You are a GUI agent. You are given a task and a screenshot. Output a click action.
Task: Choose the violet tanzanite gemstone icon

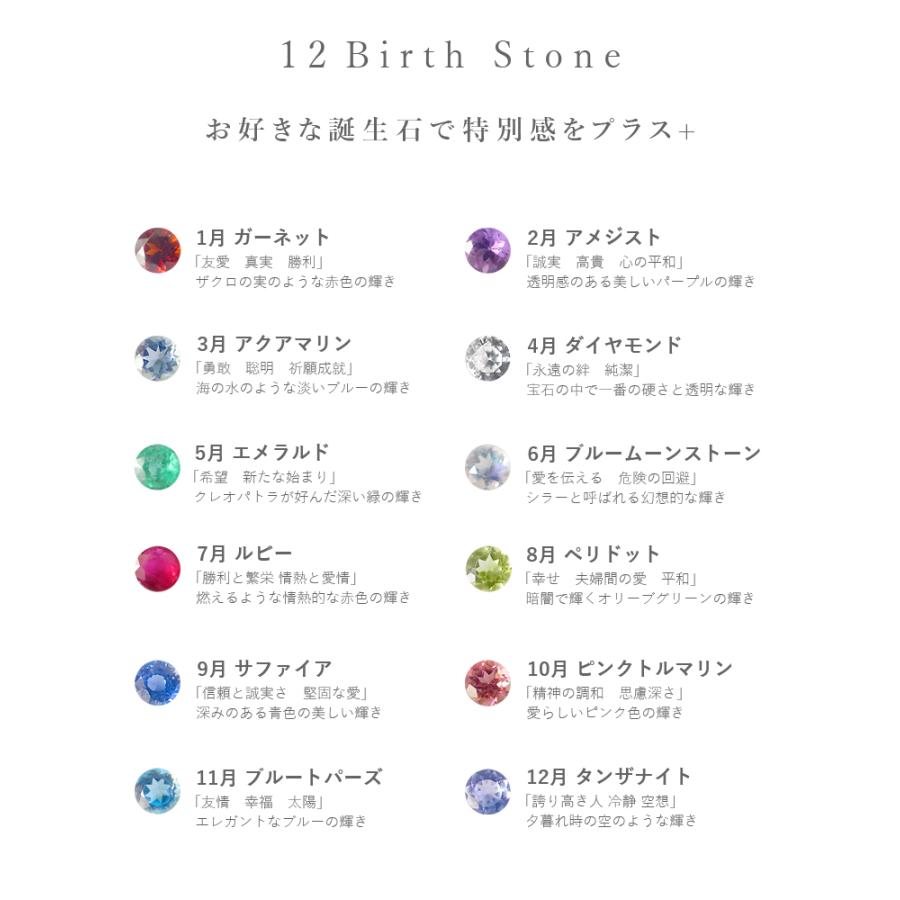point(488,791)
